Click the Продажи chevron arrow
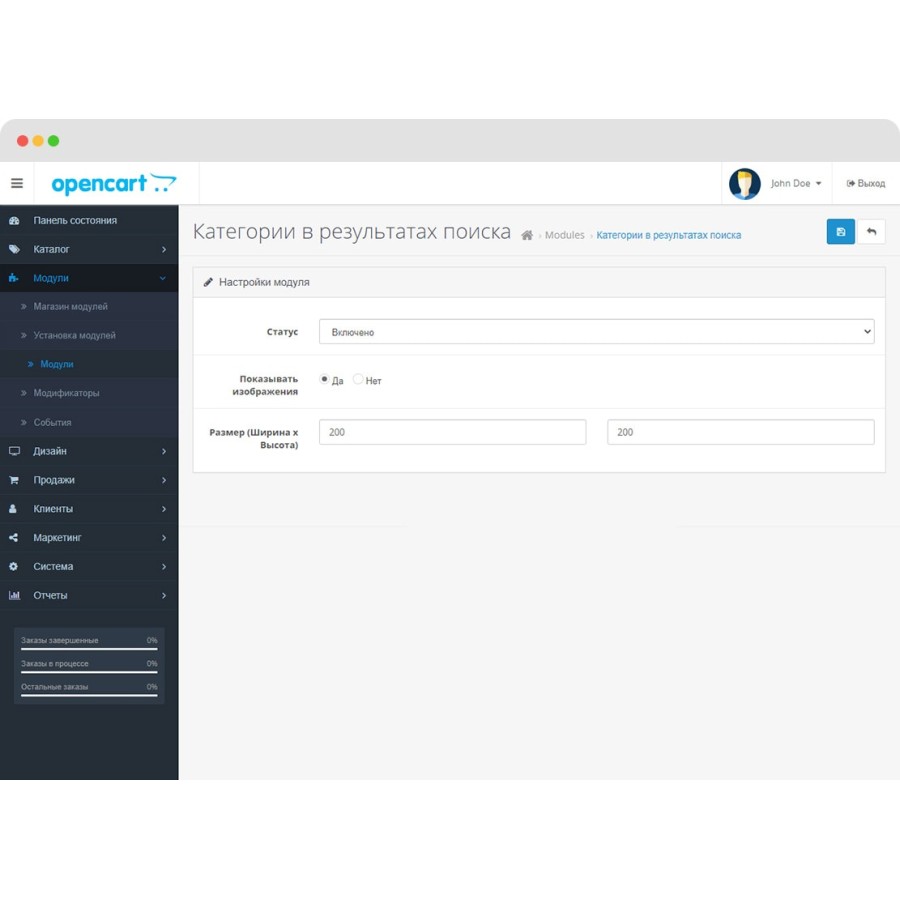900x900 pixels. click(x=164, y=480)
